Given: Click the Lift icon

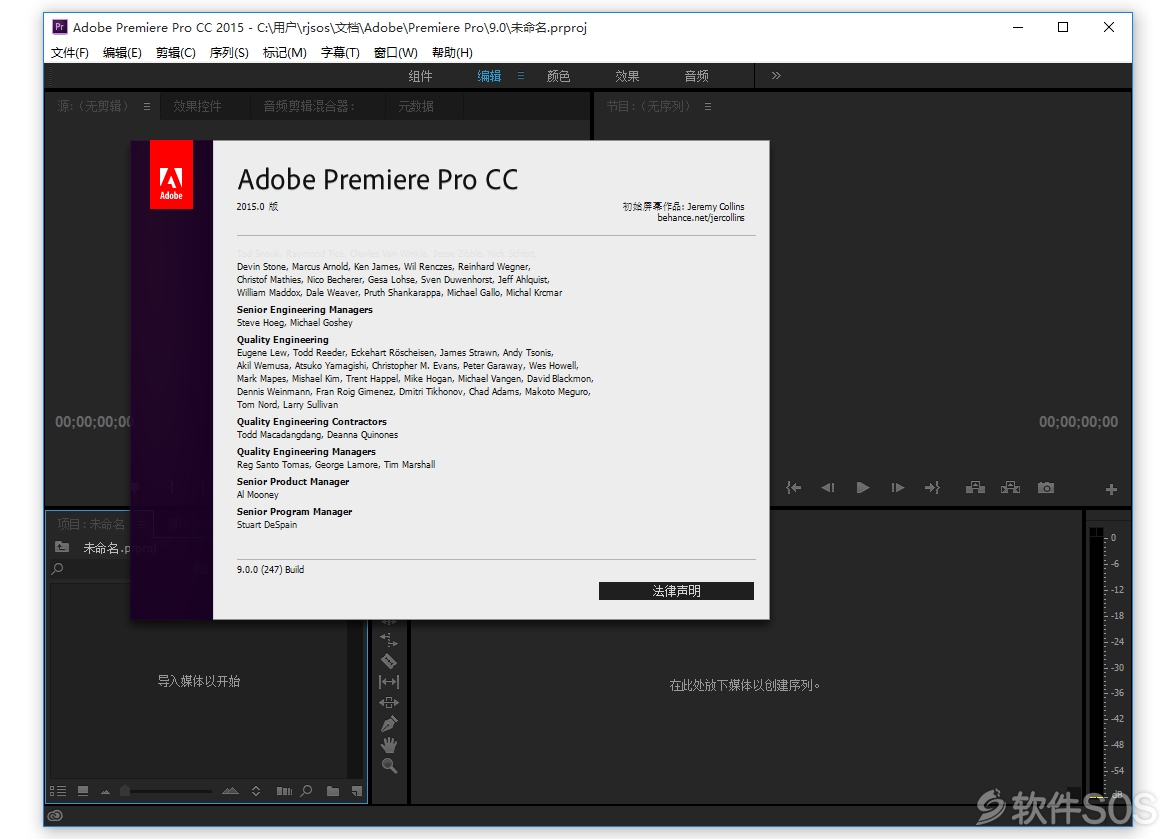Looking at the screenshot, I should [975, 488].
